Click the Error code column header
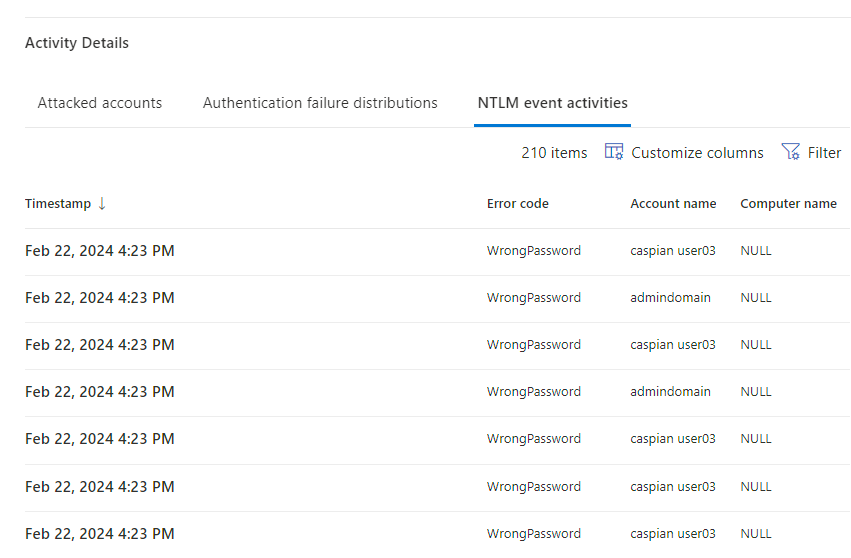The height and width of the screenshot is (558, 851). pyautogui.click(x=517, y=204)
